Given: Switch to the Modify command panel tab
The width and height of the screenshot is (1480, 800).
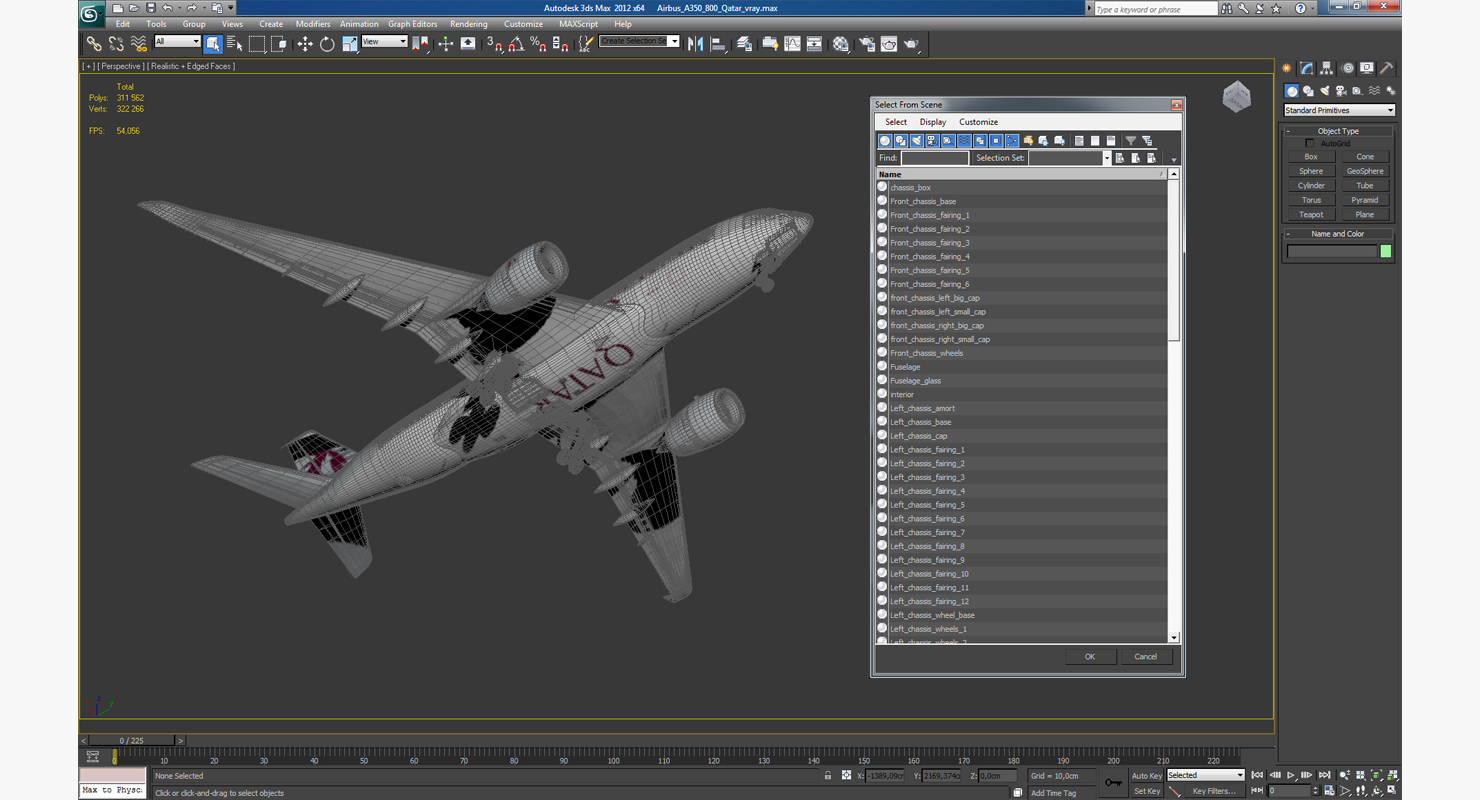Looking at the screenshot, I should coord(1306,68).
